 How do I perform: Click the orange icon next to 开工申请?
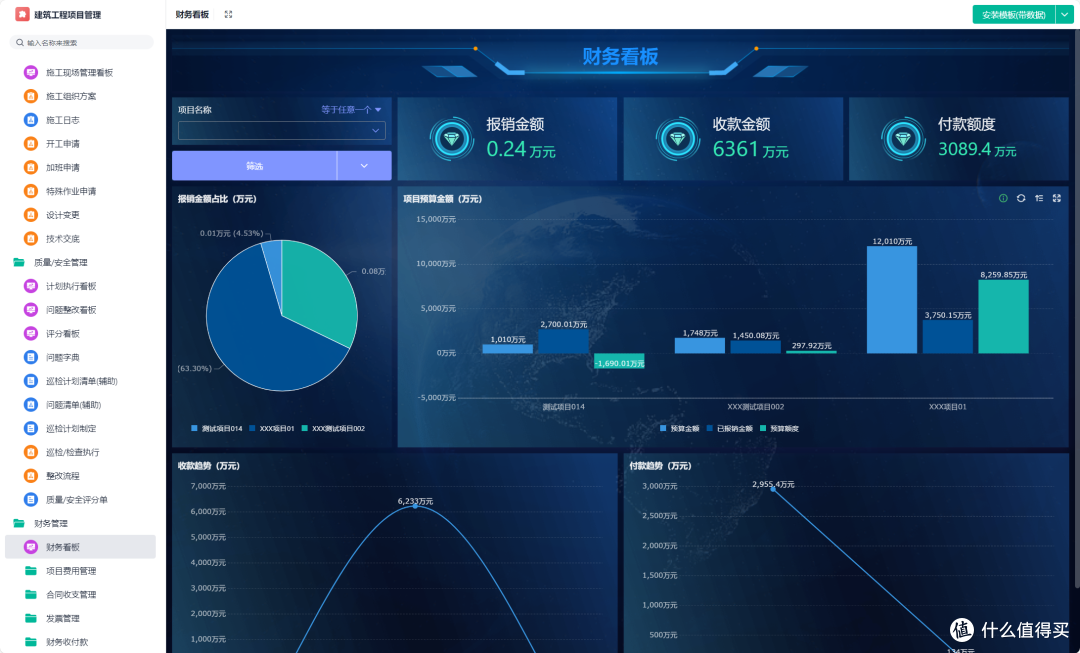30,143
